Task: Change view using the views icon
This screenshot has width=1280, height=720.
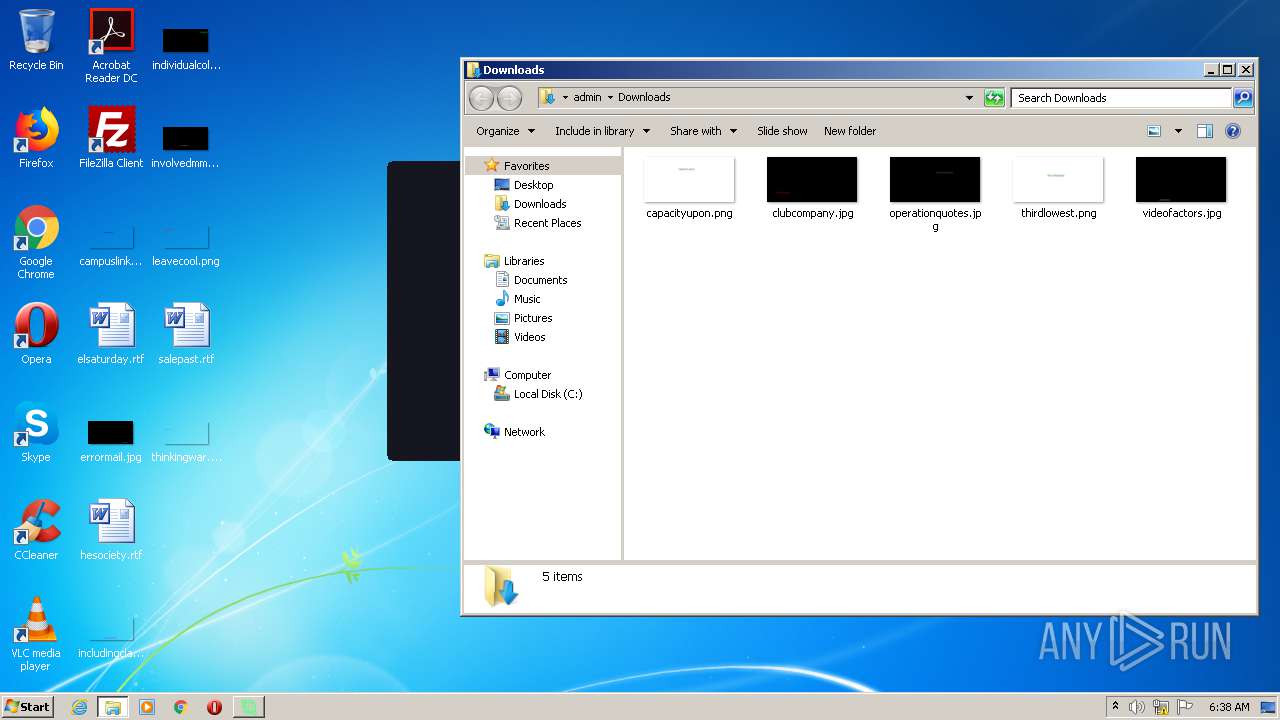Action: (1154, 131)
